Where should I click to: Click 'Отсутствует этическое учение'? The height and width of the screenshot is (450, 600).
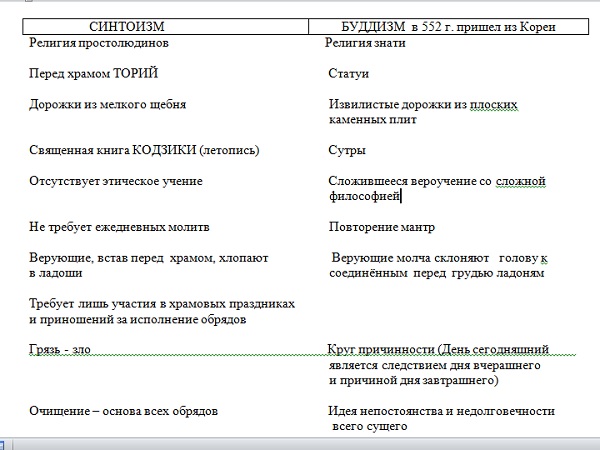116,181
